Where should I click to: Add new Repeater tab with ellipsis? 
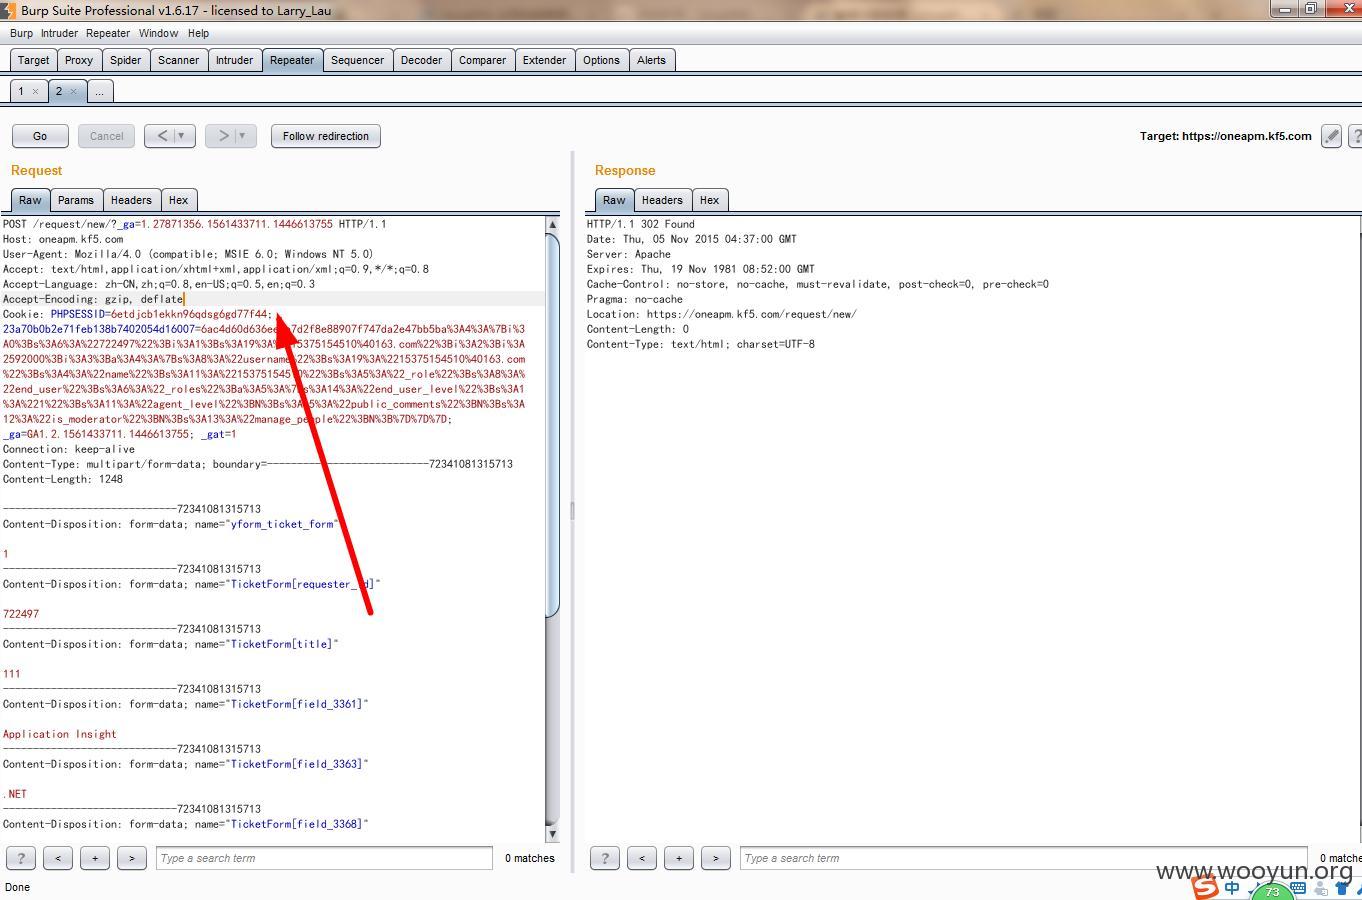99,91
